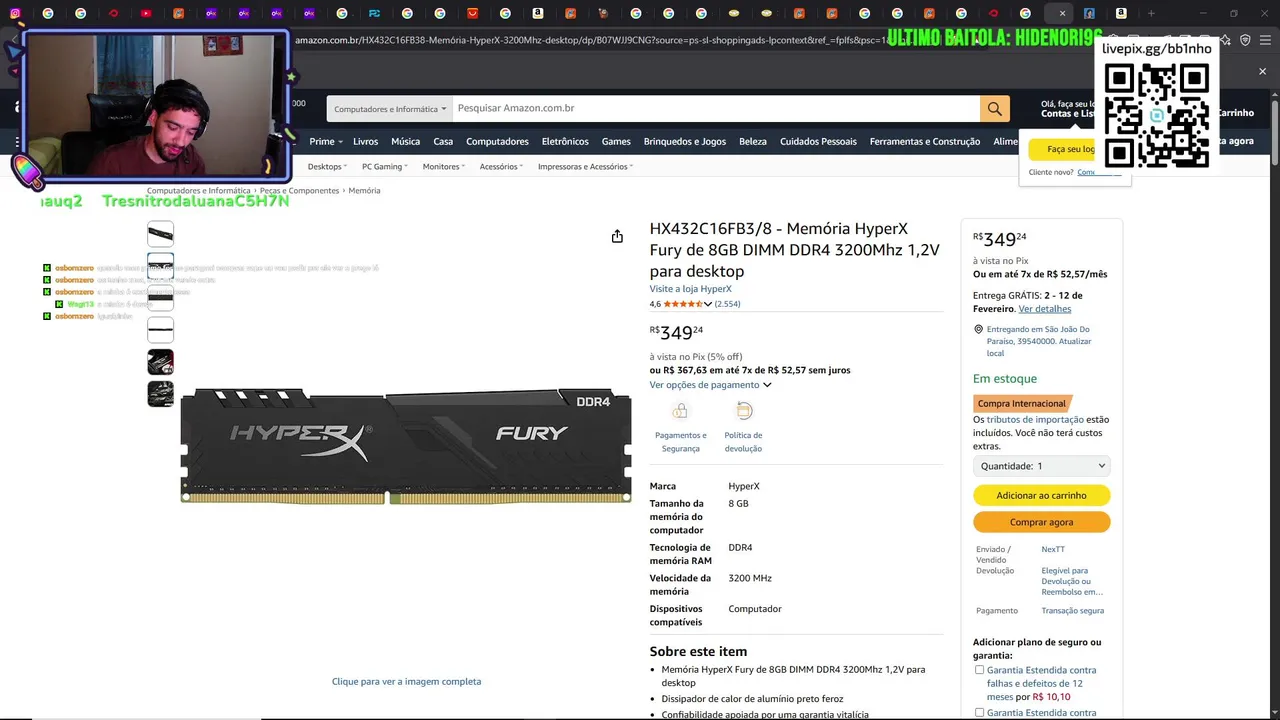The width and height of the screenshot is (1280, 720).
Task: Click Ver detalhes delivery link
Action: coord(1045,309)
